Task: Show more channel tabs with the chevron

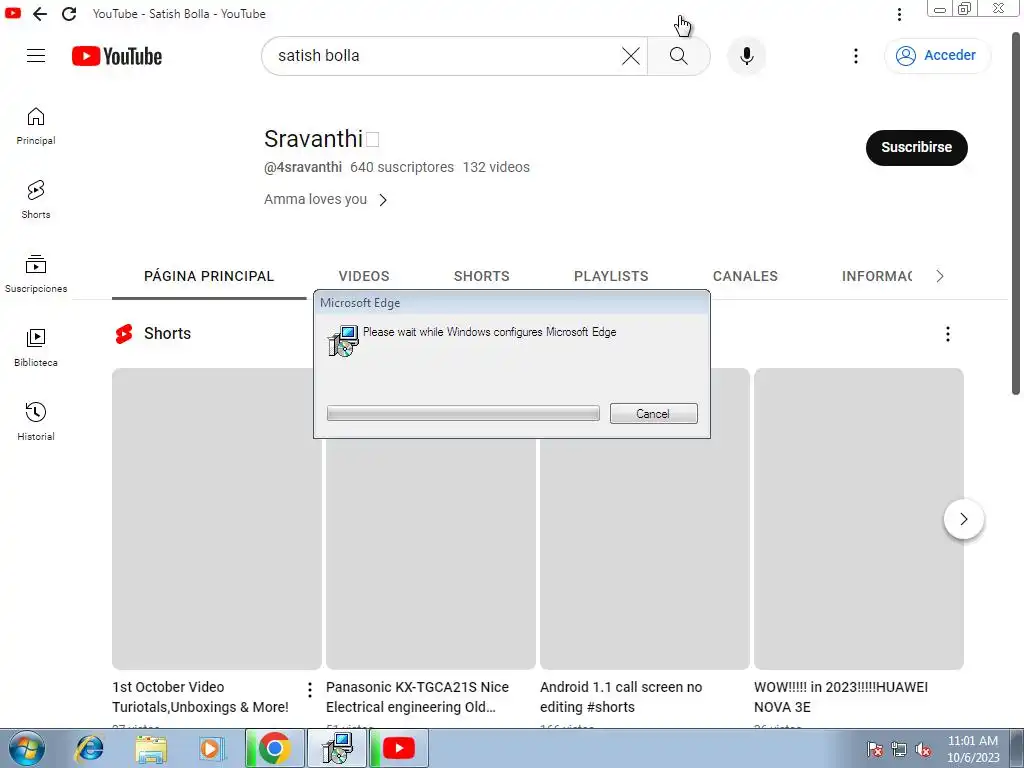Action: [x=940, y=276]
